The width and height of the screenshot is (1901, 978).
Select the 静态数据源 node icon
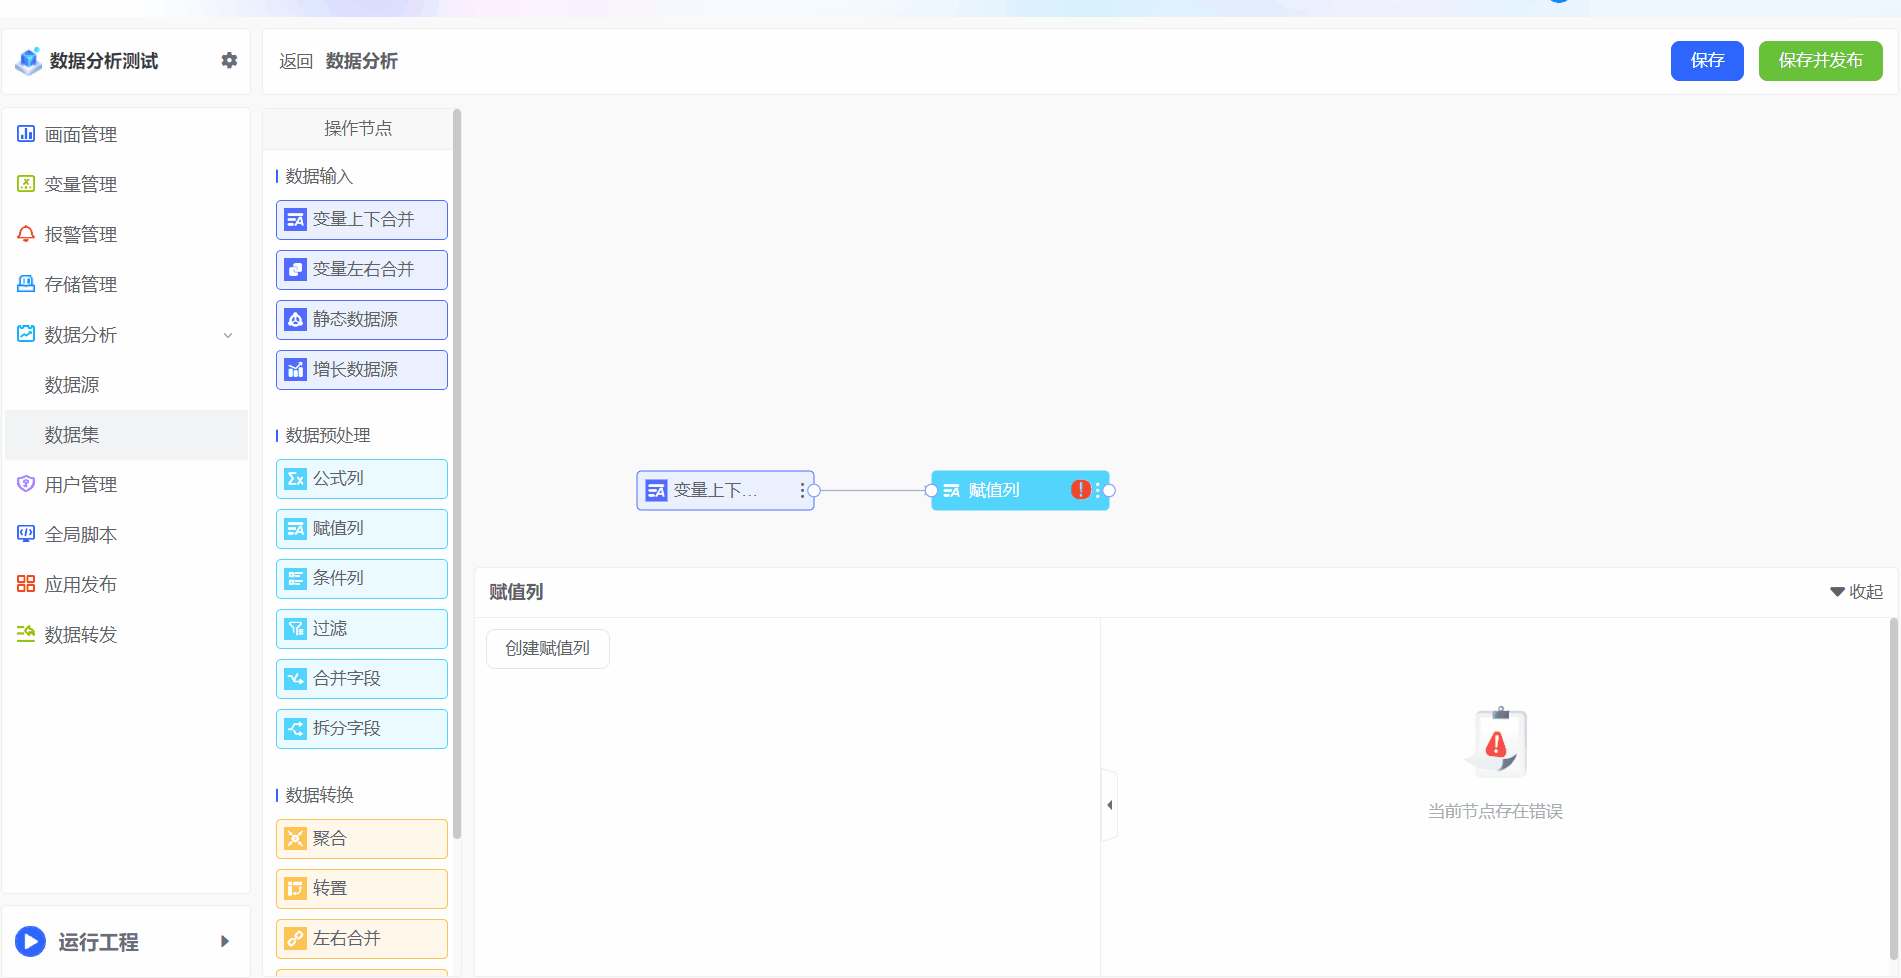click(295, 320)
